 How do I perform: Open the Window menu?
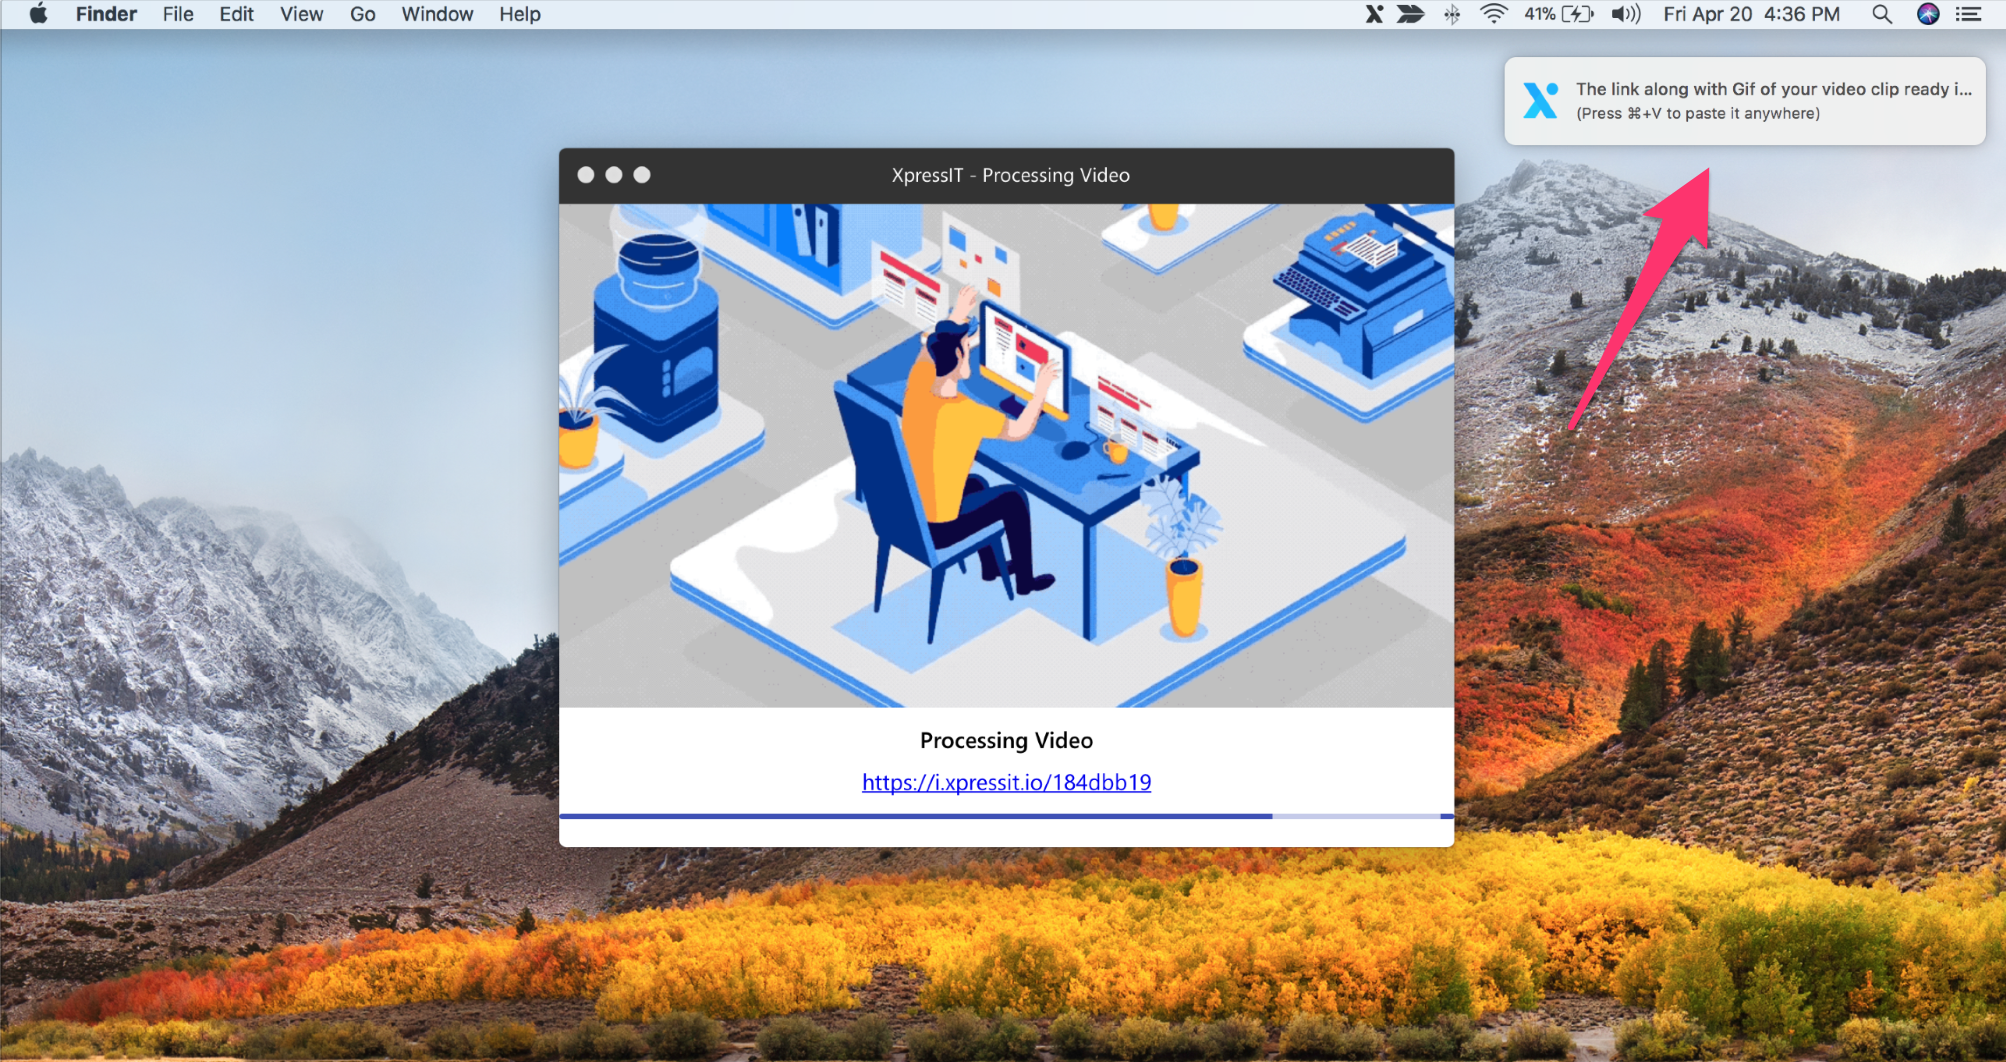point(437,14)
